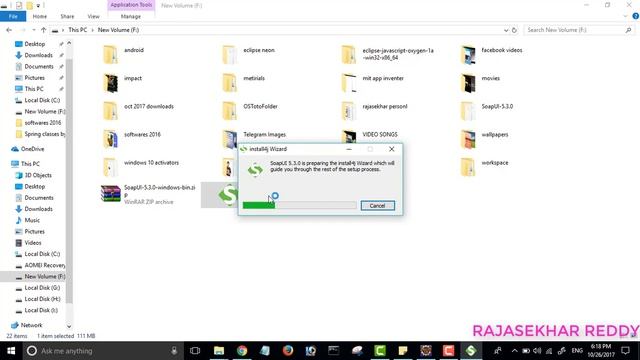Click the Help question mark icon
Image resolution: width=640 pixels, height=360 pixels.
pyautogui.click(x=636, y=16)
